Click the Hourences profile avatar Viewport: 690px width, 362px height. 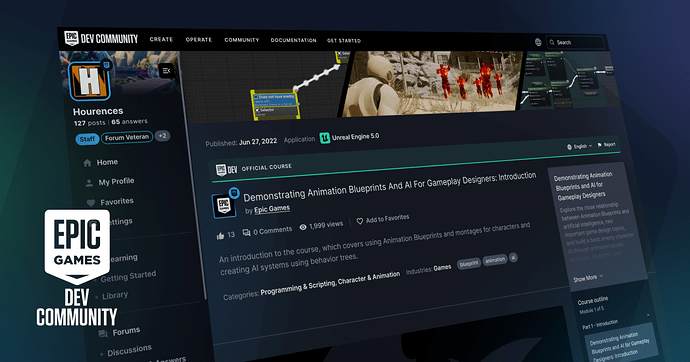89,81
